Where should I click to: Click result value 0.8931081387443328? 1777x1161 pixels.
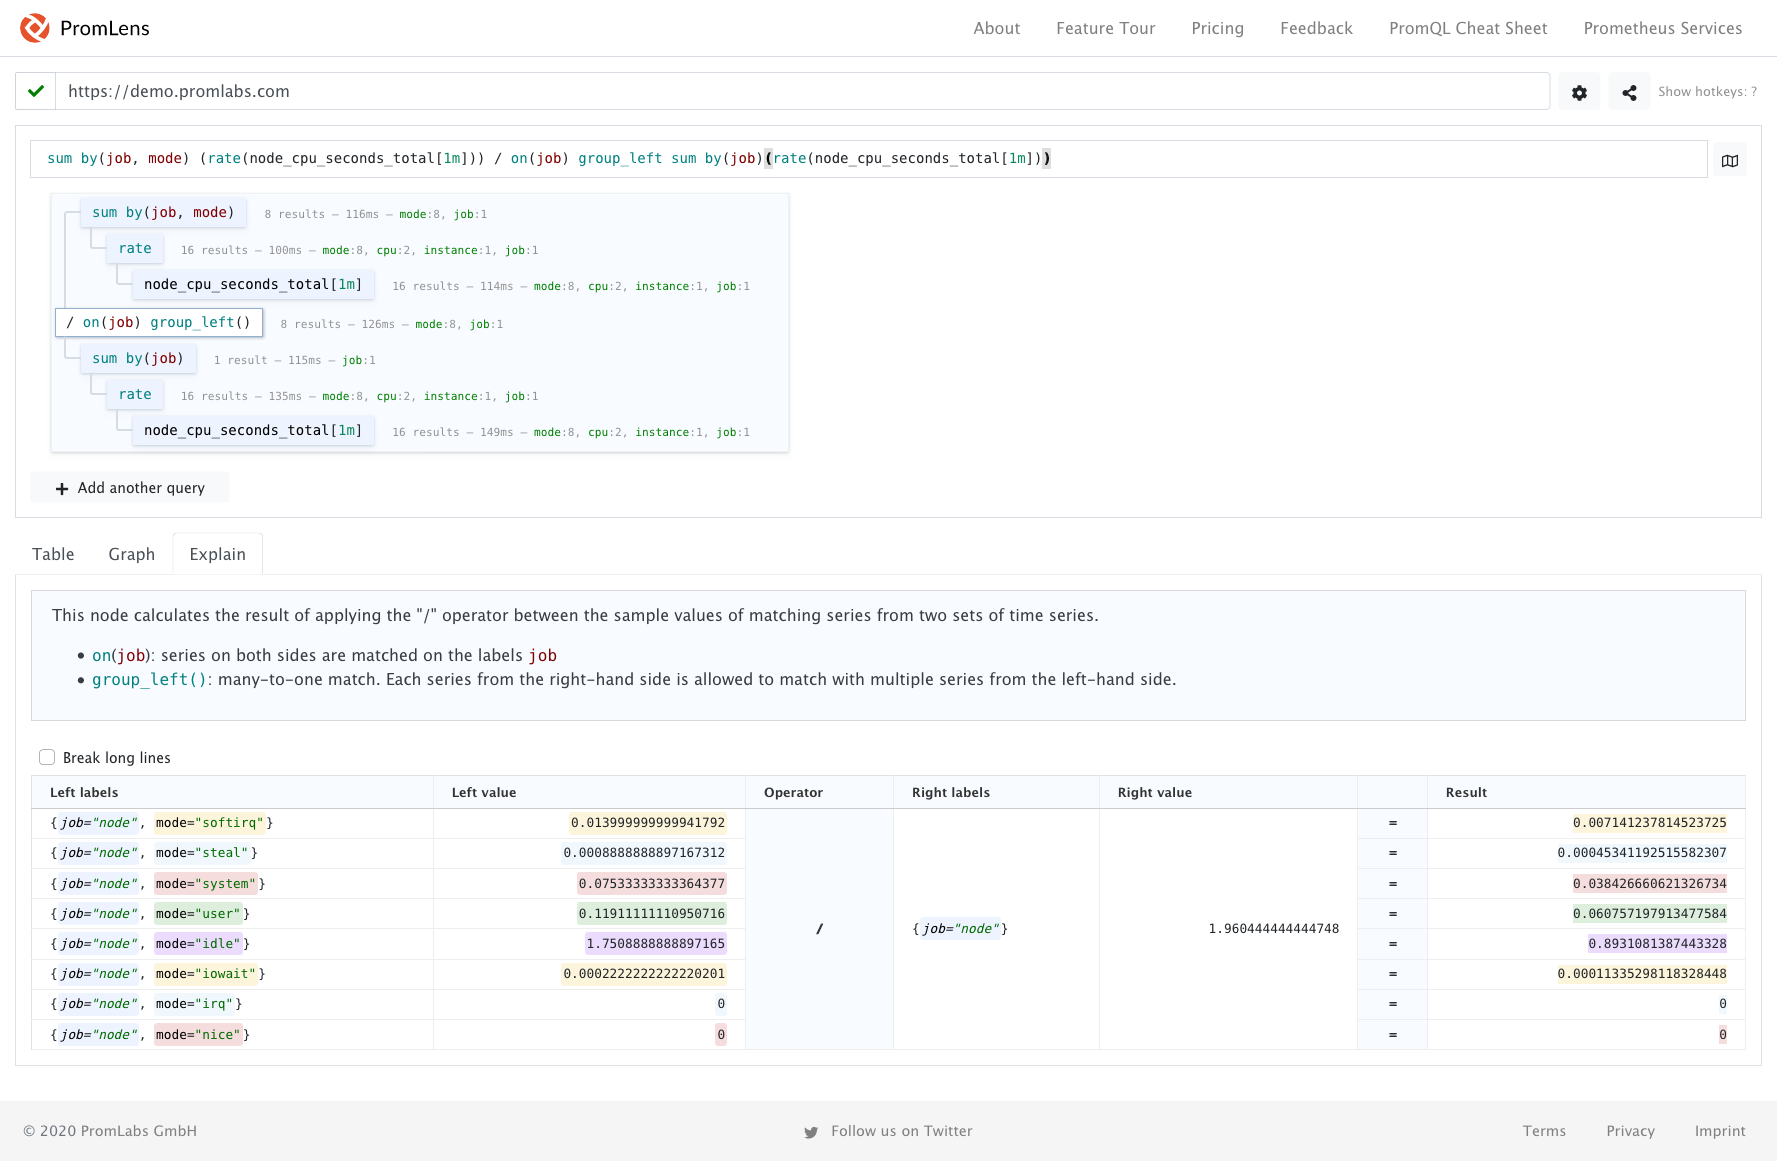[x=1657, y=944]
